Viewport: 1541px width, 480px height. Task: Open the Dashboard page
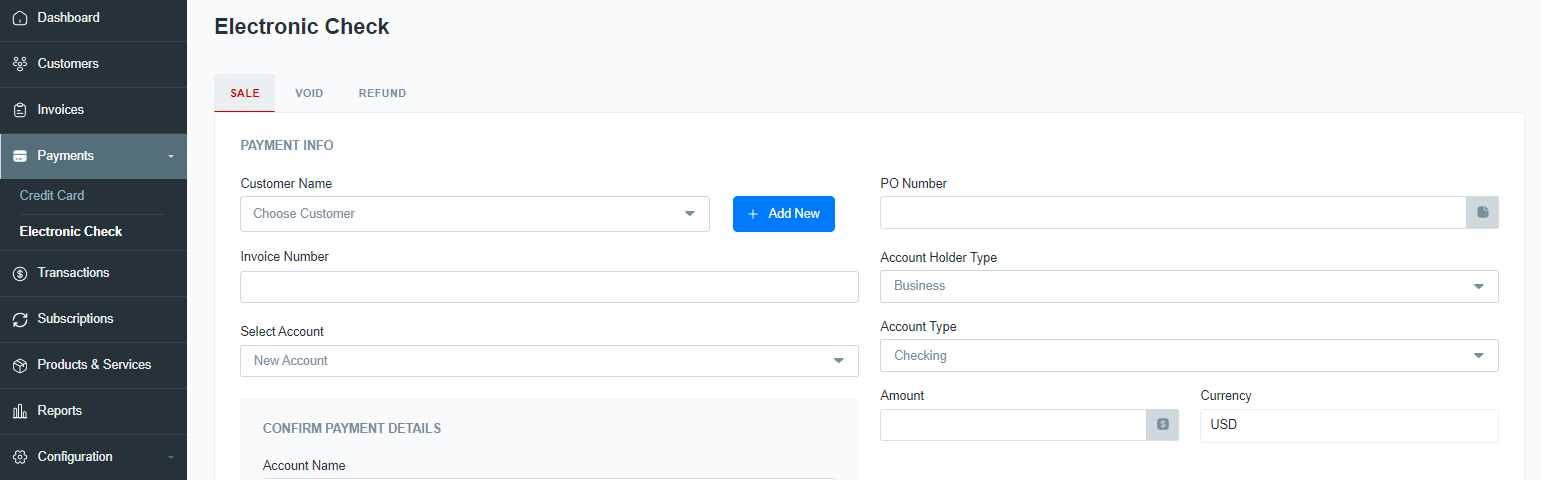tap(93, 18)
